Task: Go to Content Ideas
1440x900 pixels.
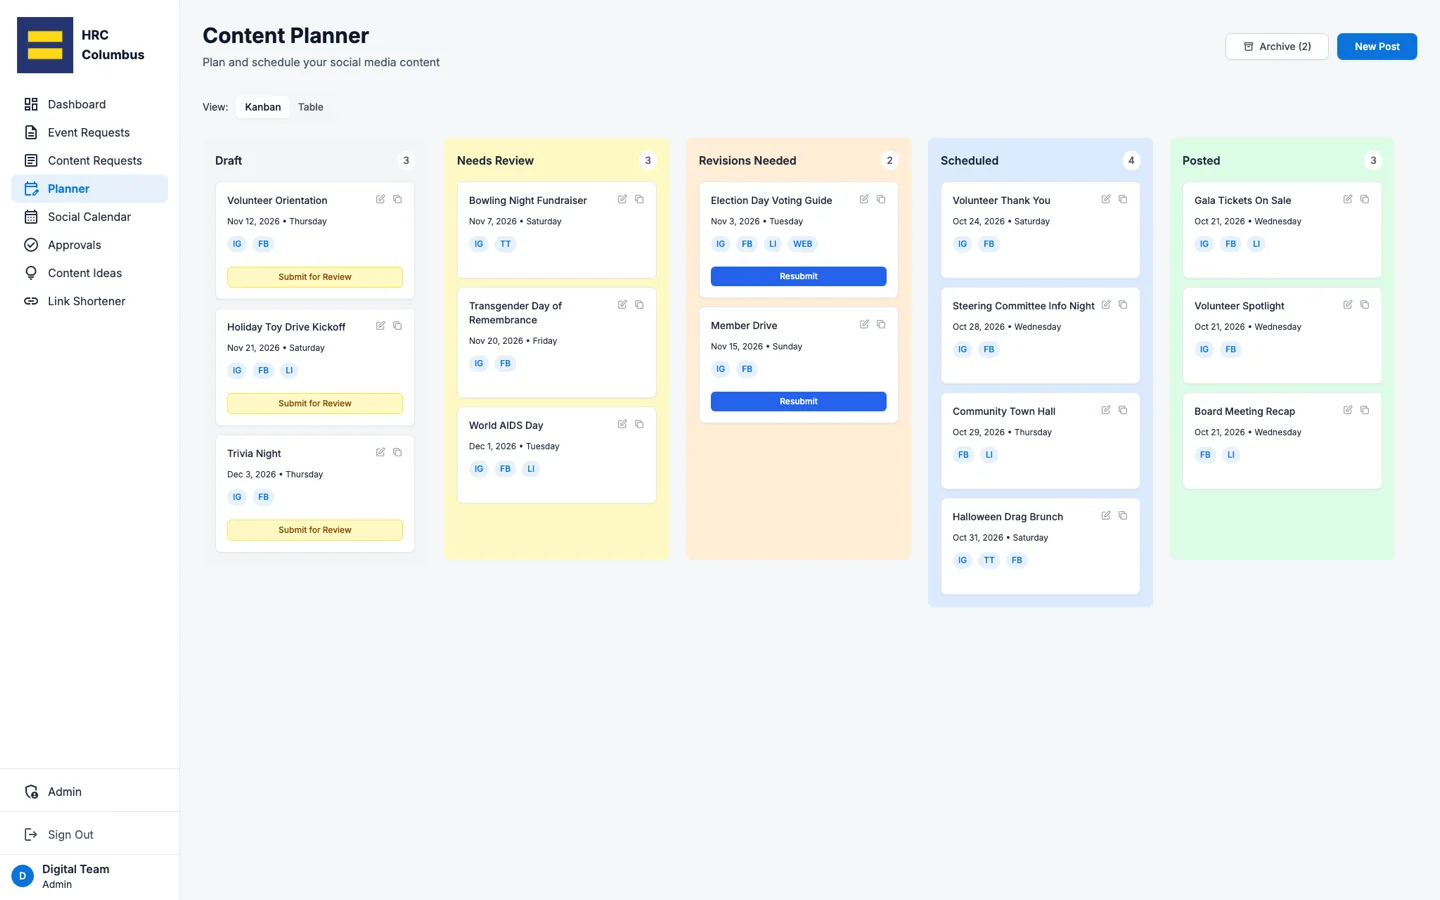Action: (90, 273)
